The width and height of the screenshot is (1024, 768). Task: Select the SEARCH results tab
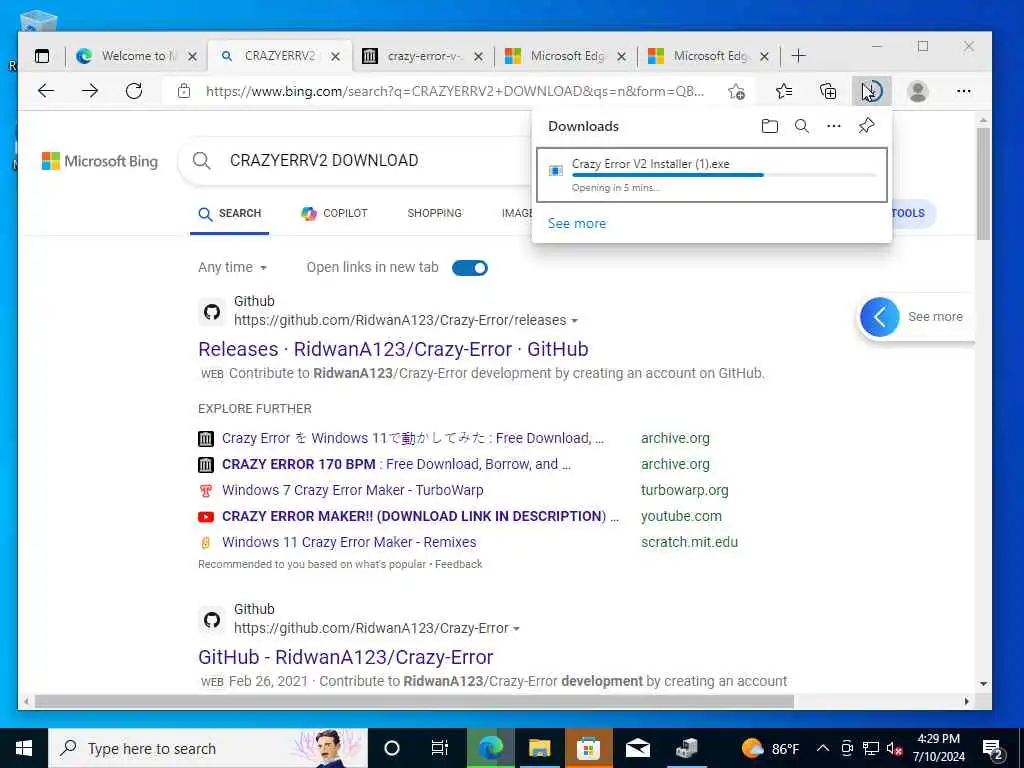click(230, 214)
